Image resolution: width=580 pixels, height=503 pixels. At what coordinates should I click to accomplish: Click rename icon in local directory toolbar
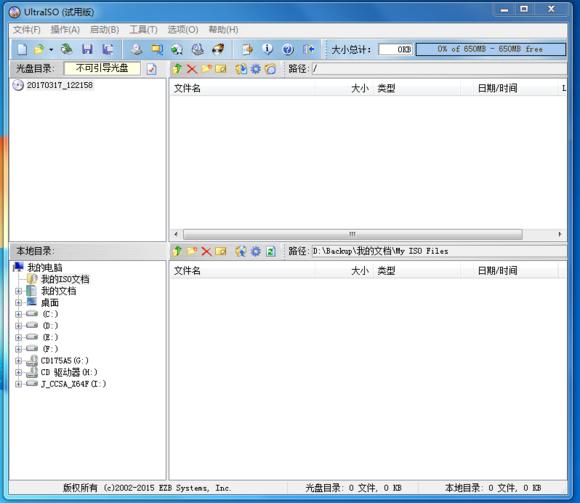(221, 252)
